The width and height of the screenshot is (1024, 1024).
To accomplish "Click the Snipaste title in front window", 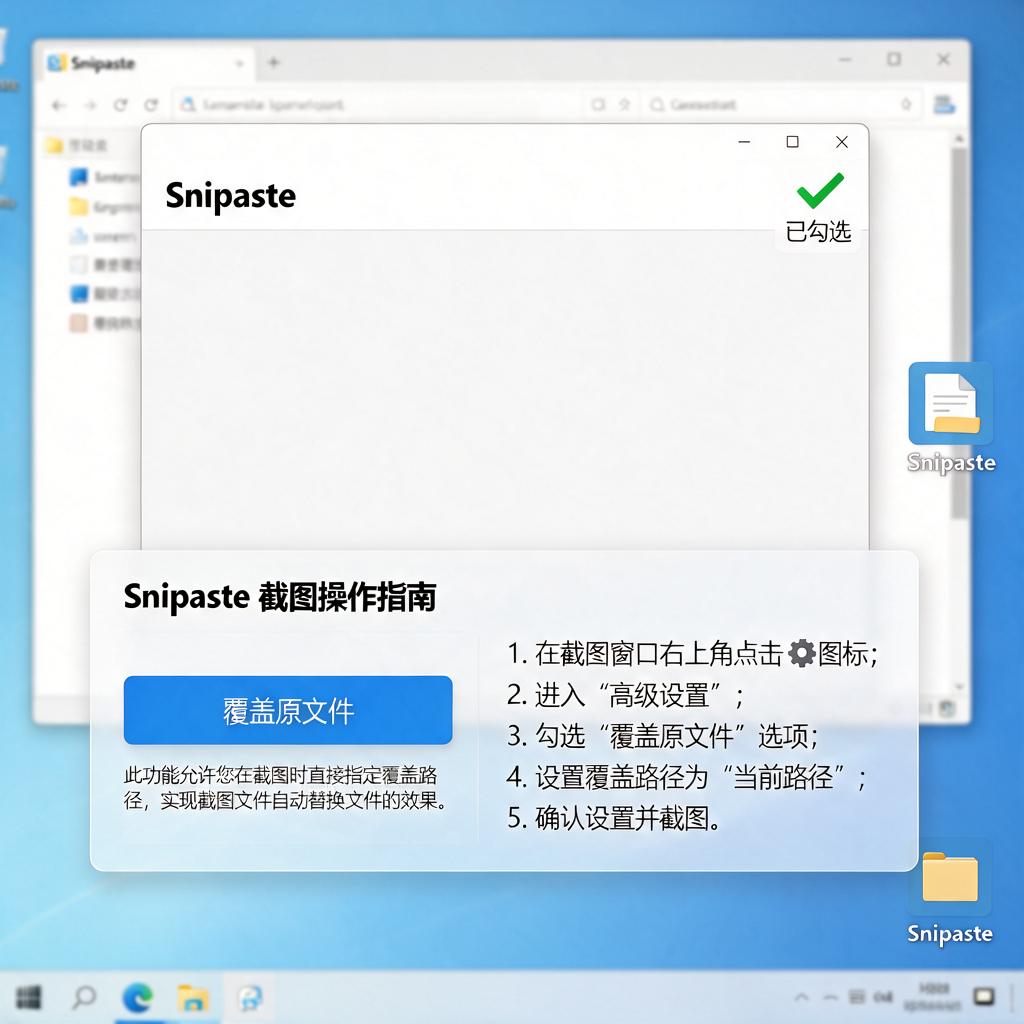I will [231, 195].
